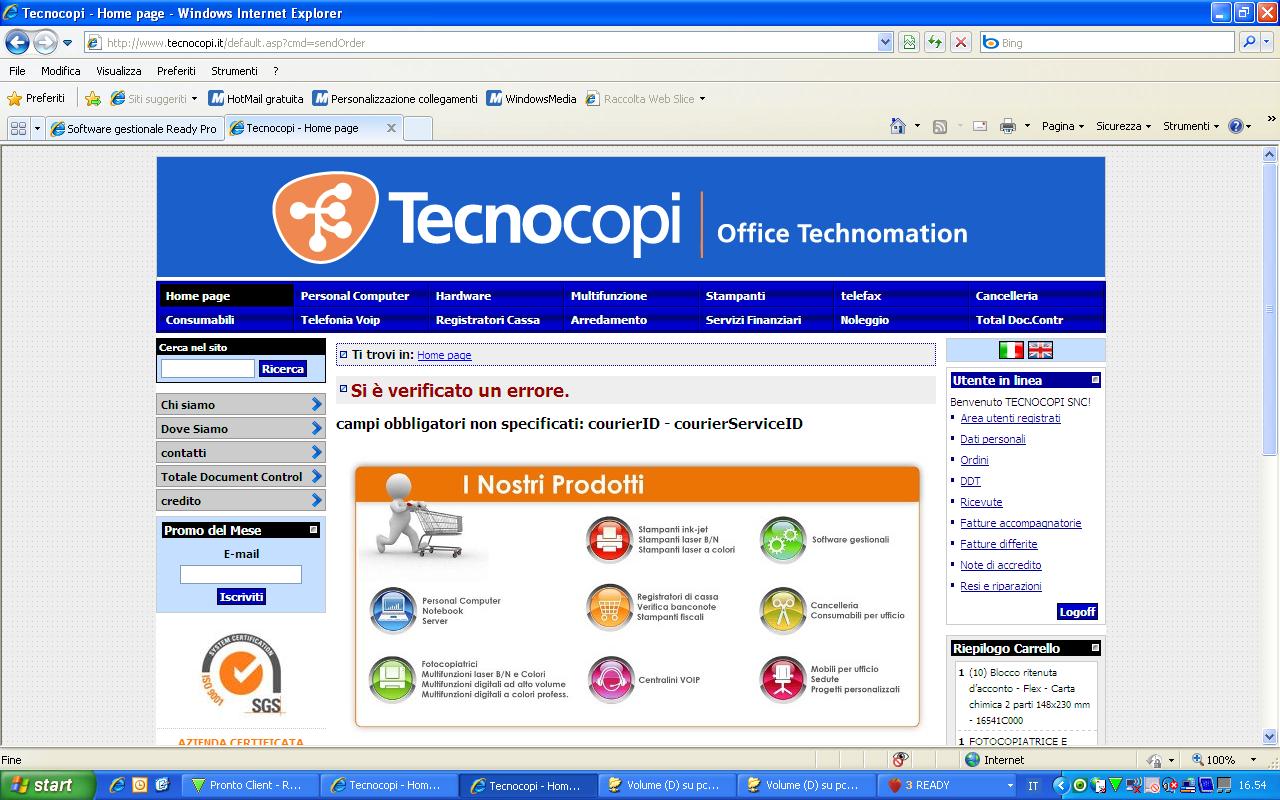Click the Cancelleria yellow scissors icon
Screen dimensions: 1280x800
783,610
